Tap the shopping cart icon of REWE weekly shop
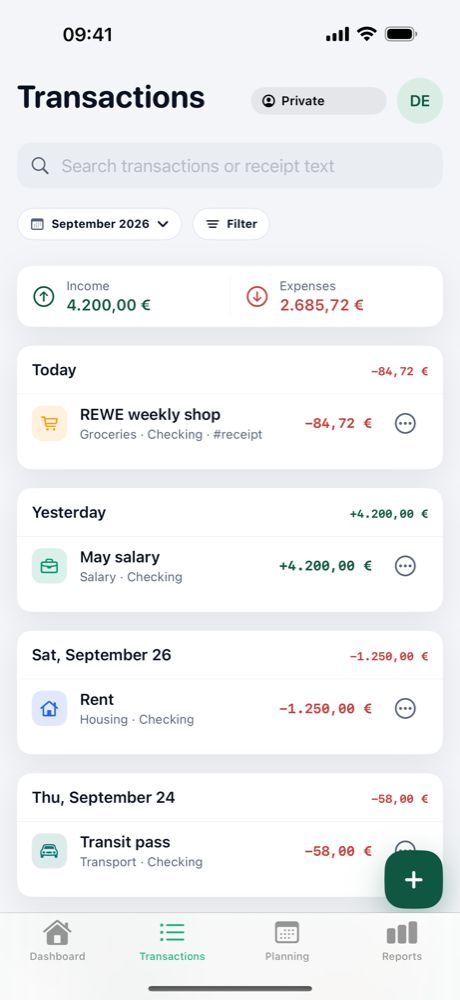460x1000 pixels. [x=49, y=423]
